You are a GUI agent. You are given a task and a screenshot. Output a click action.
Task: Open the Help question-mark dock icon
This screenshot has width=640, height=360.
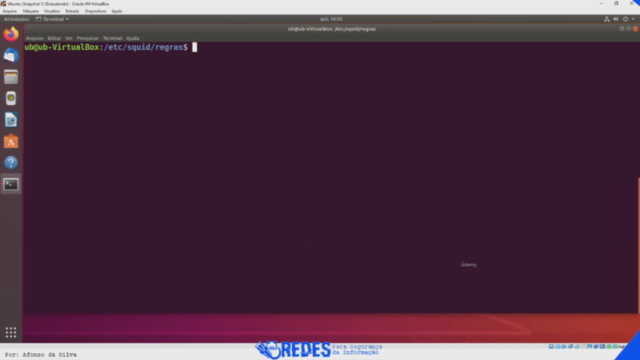click(11, 163)
